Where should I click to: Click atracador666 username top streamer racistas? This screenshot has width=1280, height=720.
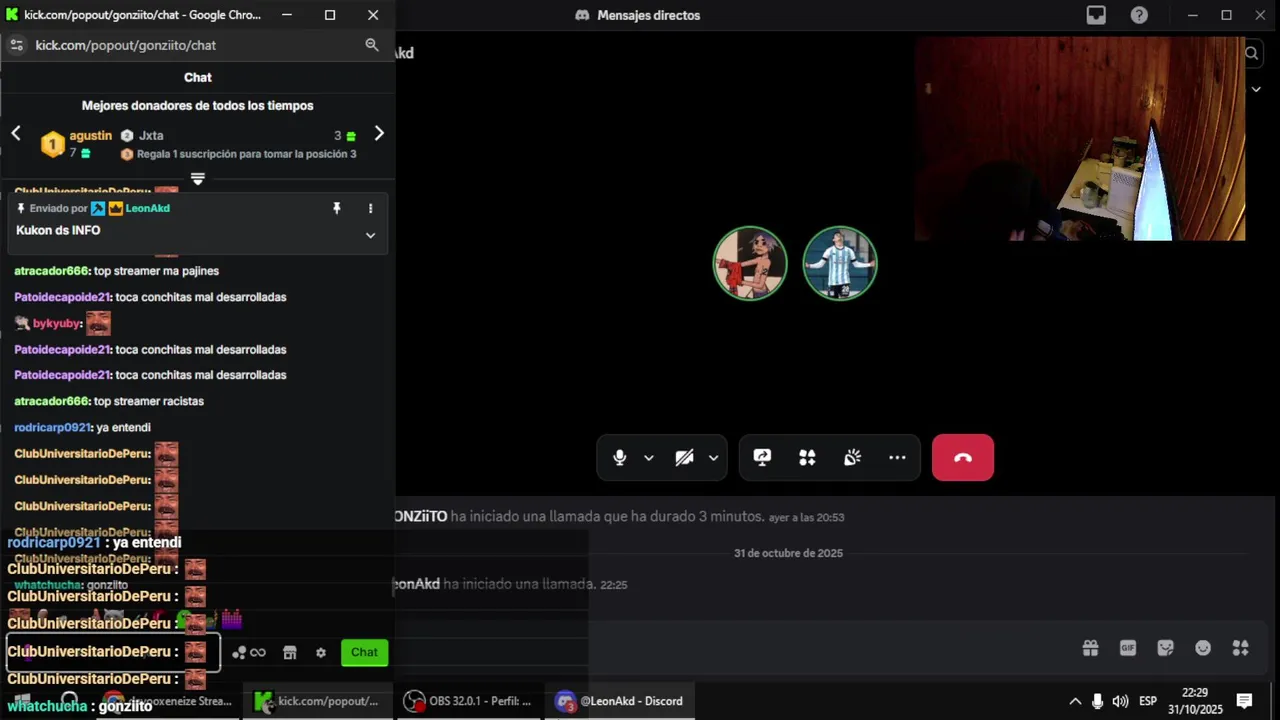tap(52, 401)
